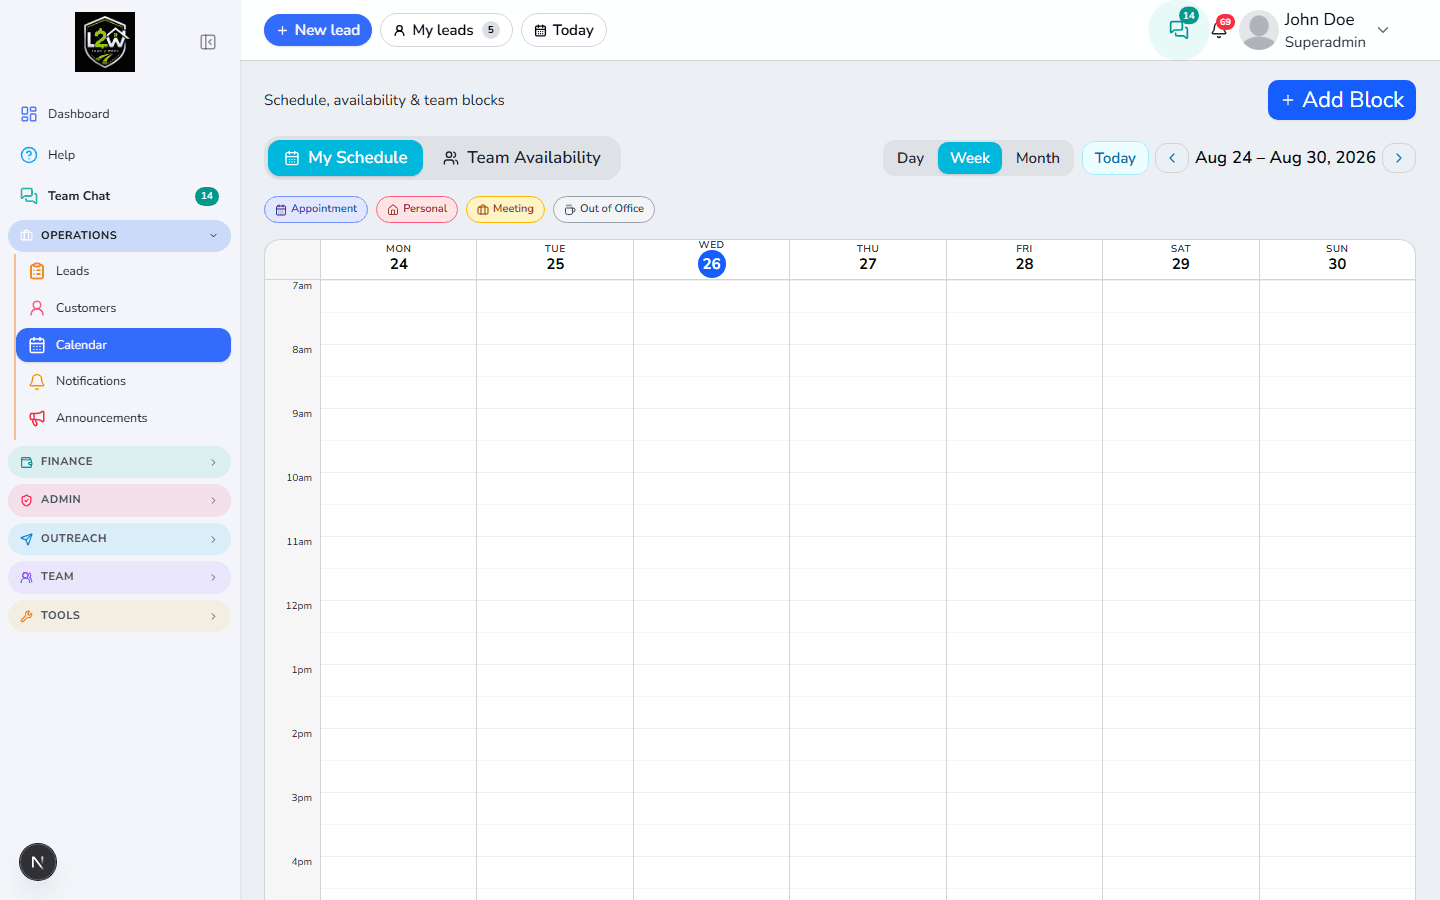This screenshot has height=900, width=1440.
Task: Expand the FINANCE section
Action: (x=120, y=462)
